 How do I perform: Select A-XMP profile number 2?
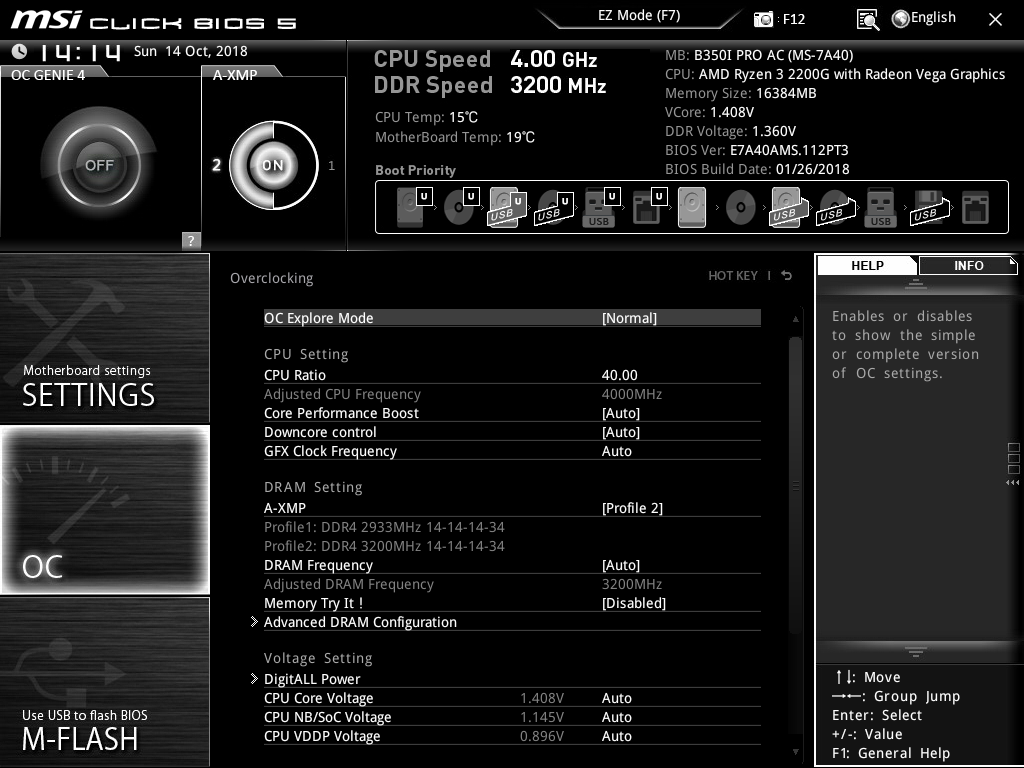(x=216, y=165)
